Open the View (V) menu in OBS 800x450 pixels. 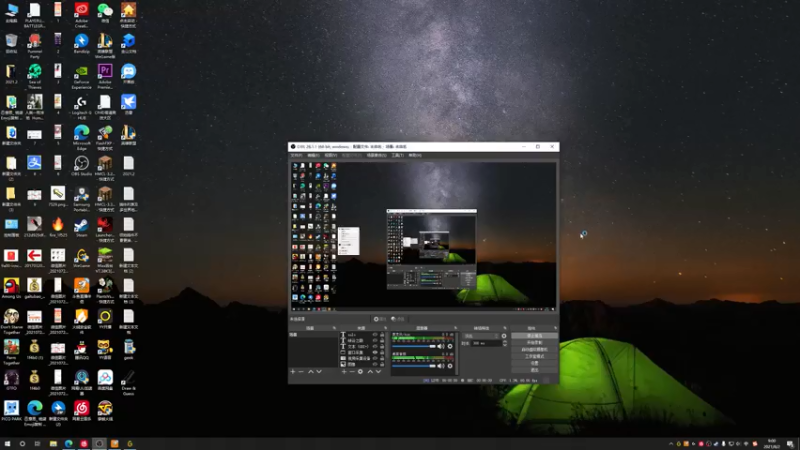(x=331, y=155)
